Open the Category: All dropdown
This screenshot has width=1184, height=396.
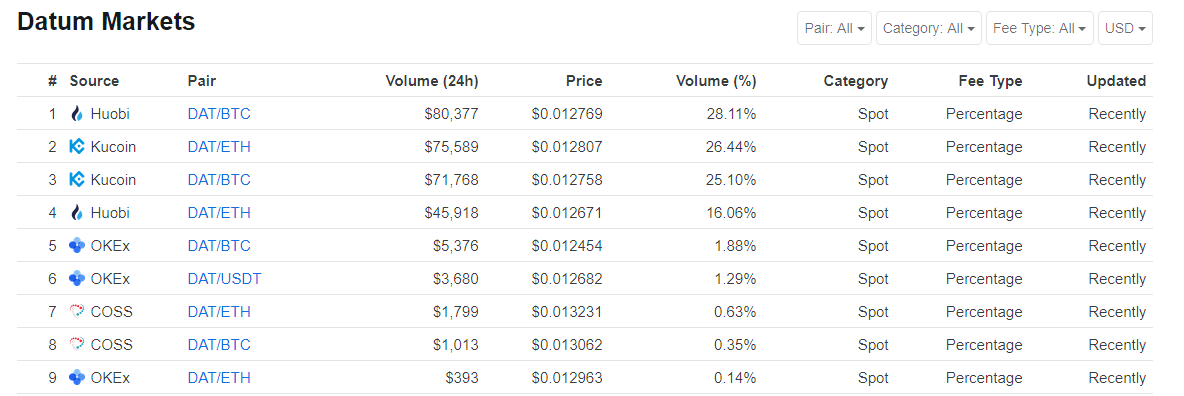929,28
